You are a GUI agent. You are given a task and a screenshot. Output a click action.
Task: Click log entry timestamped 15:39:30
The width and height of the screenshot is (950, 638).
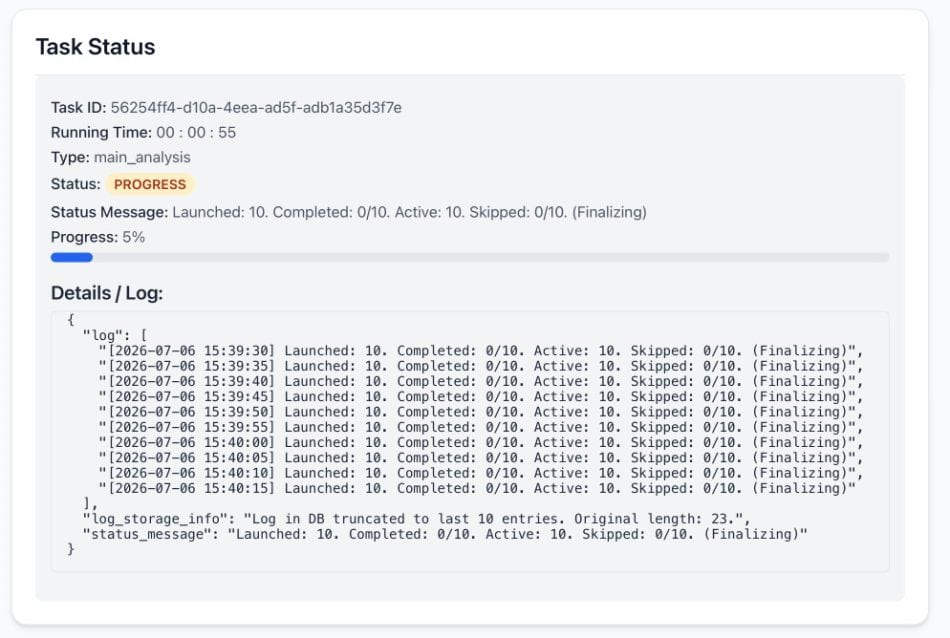click(x=480, y=351)
